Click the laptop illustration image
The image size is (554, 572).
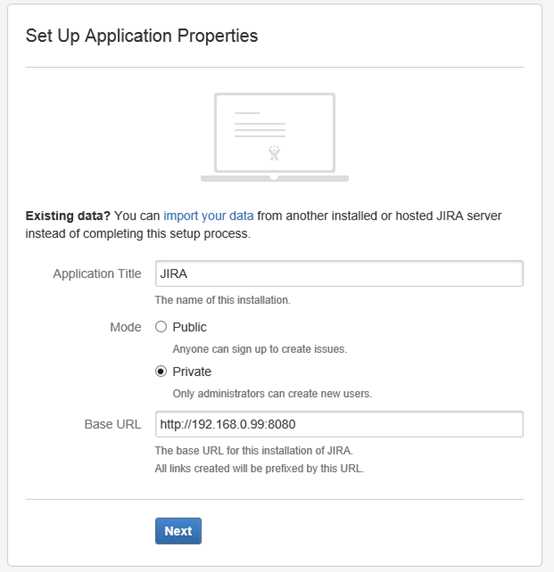(275, 137)
